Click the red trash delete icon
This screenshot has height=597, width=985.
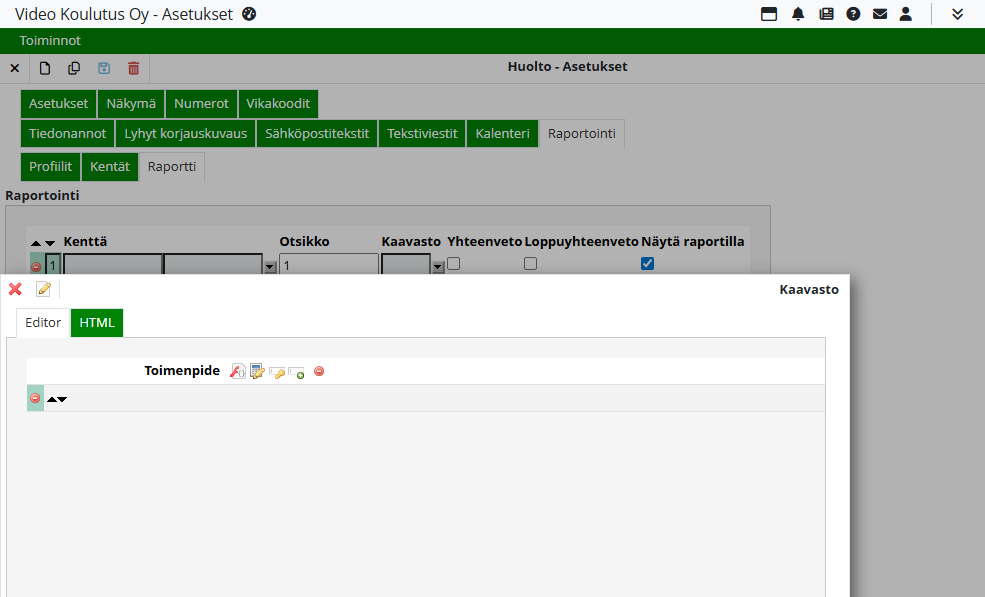tap(133, 68)
